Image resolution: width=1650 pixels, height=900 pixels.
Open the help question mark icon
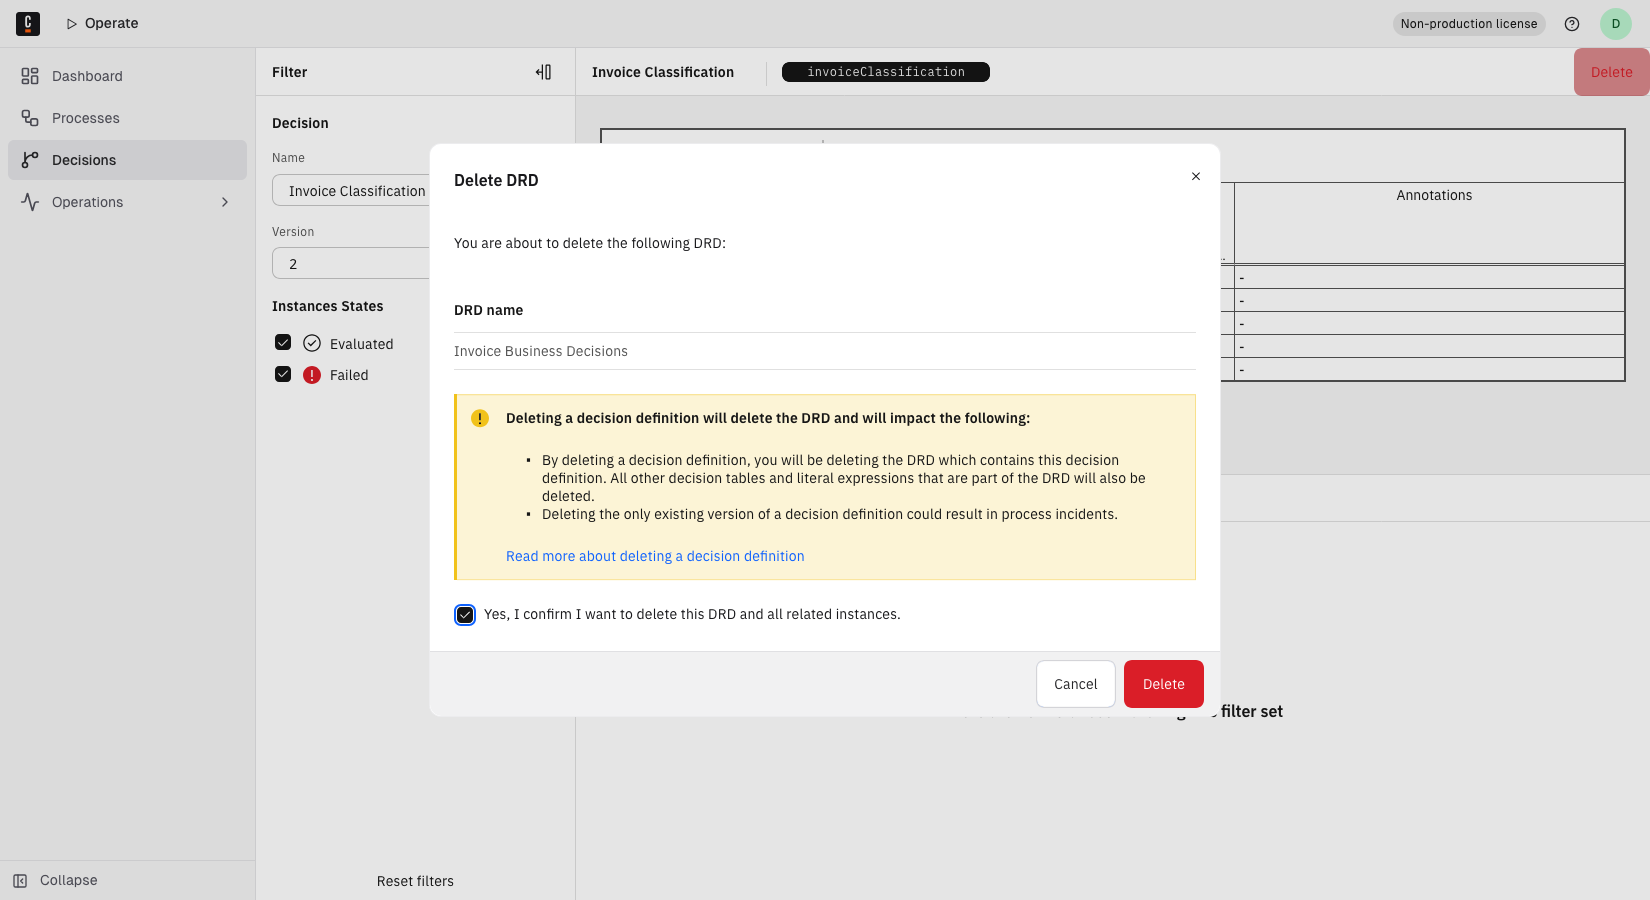(1572, 24)
